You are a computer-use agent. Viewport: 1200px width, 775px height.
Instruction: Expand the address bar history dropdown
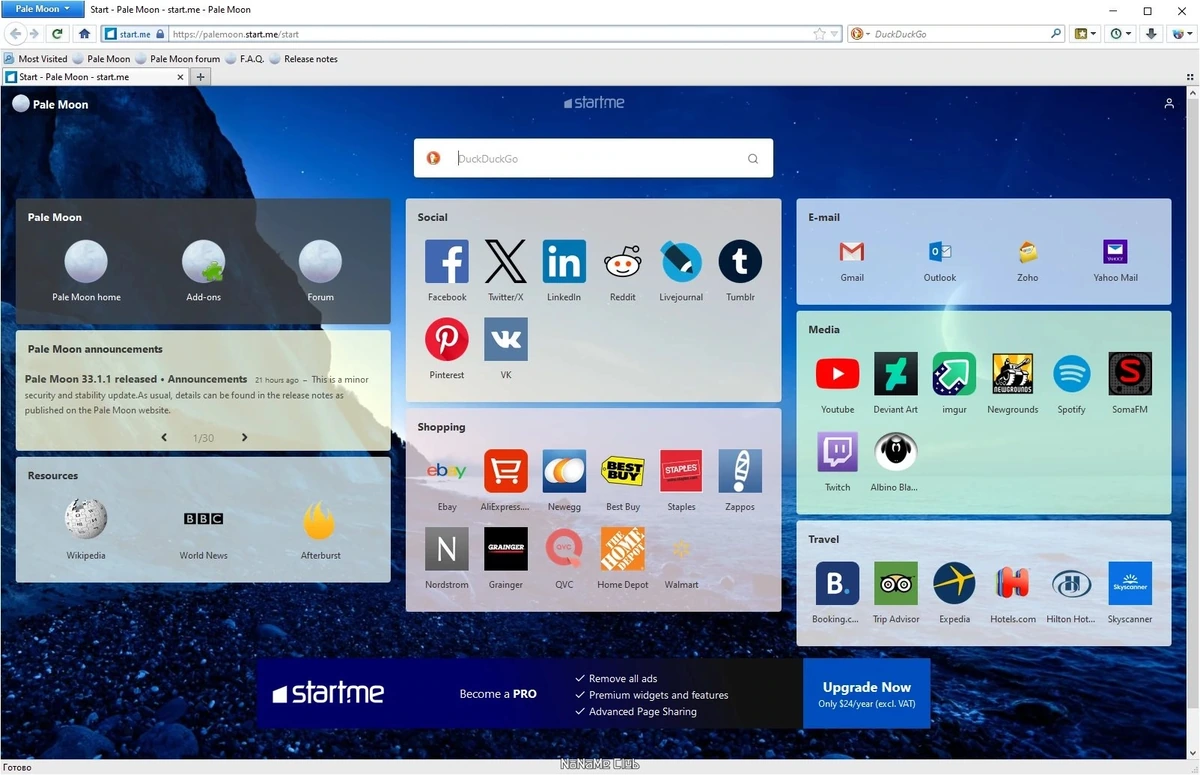click(x=835, y=34)
